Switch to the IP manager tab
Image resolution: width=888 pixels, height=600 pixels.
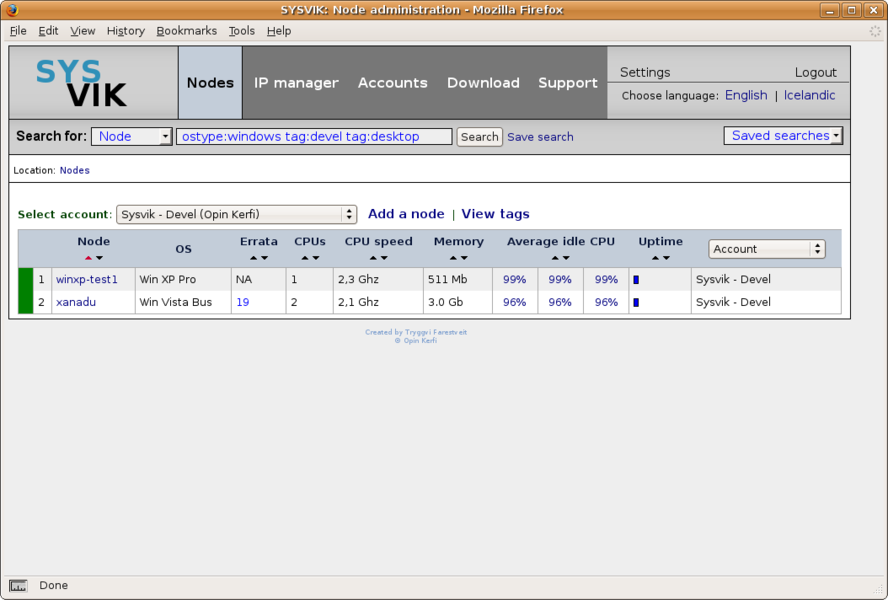(x=296, y=83)
